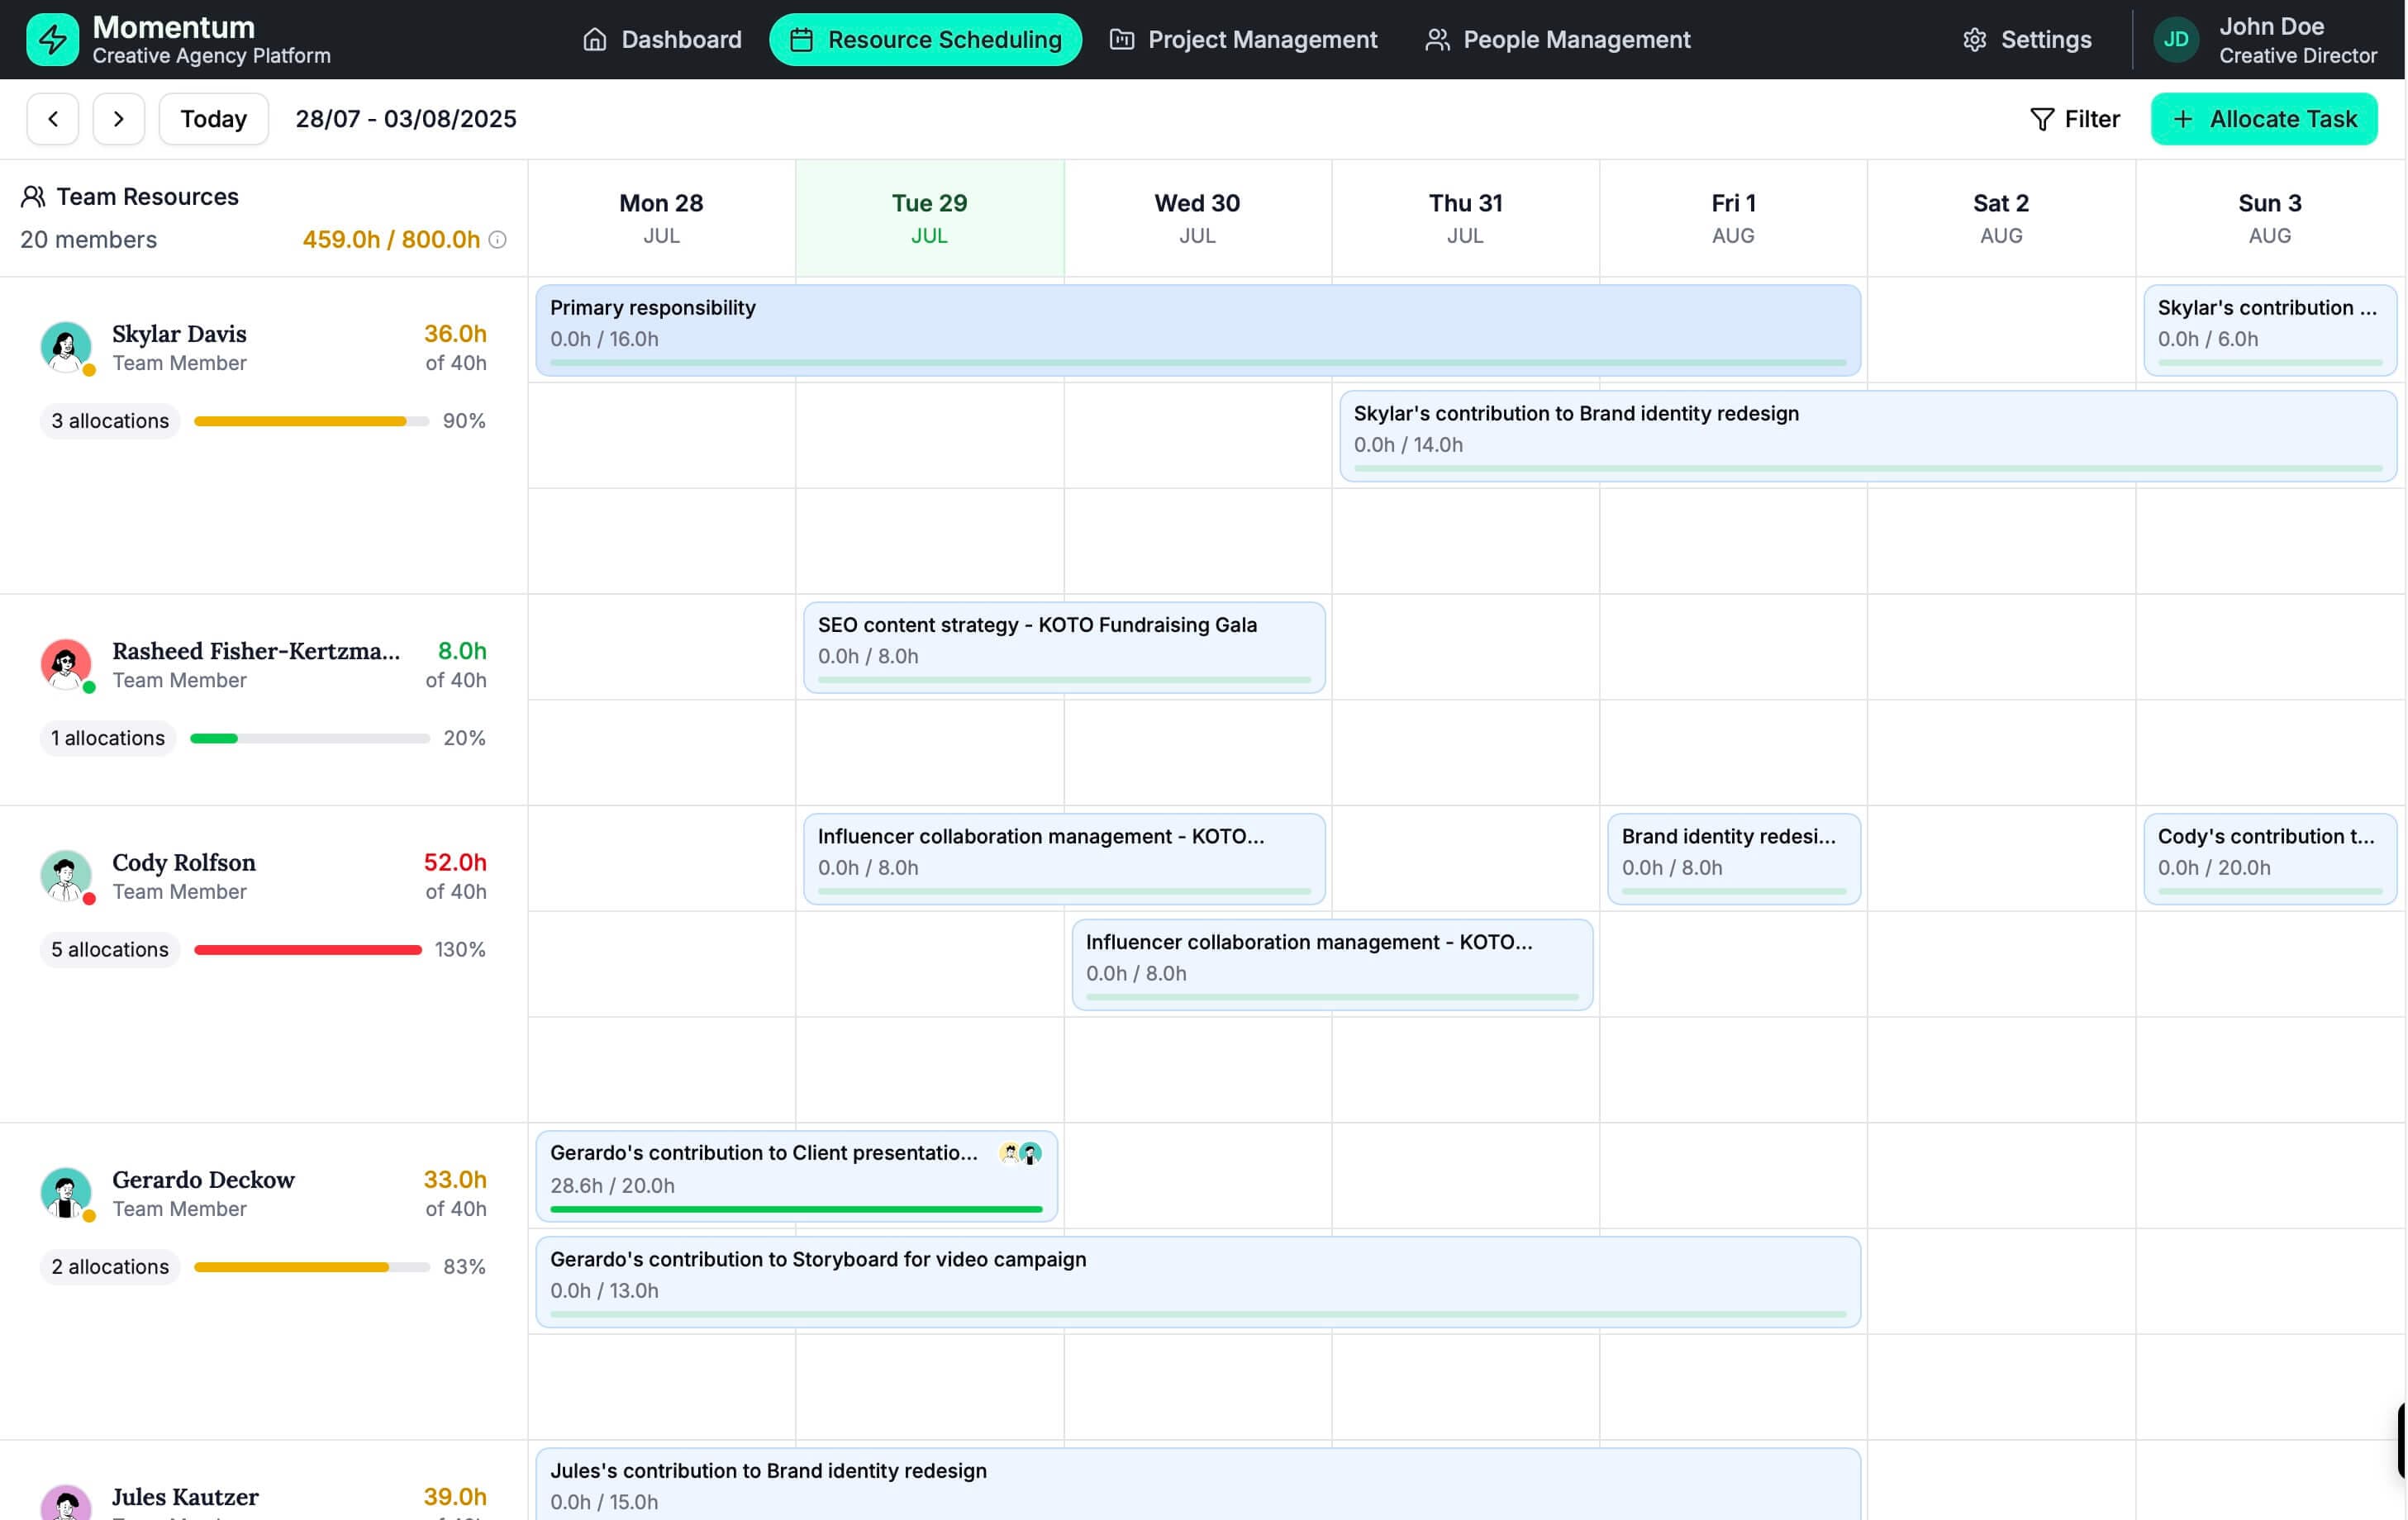Click Gerardo Deckow's avatar

(66, 1193)
